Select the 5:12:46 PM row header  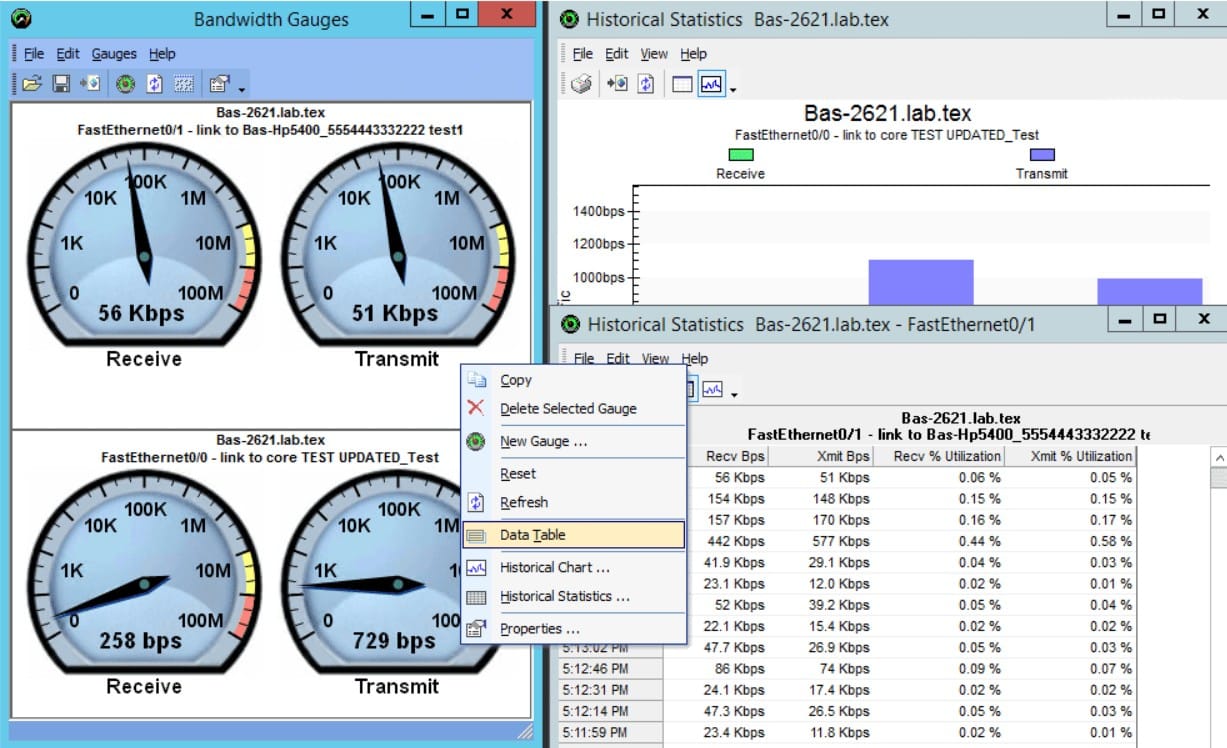click(611, 669)
